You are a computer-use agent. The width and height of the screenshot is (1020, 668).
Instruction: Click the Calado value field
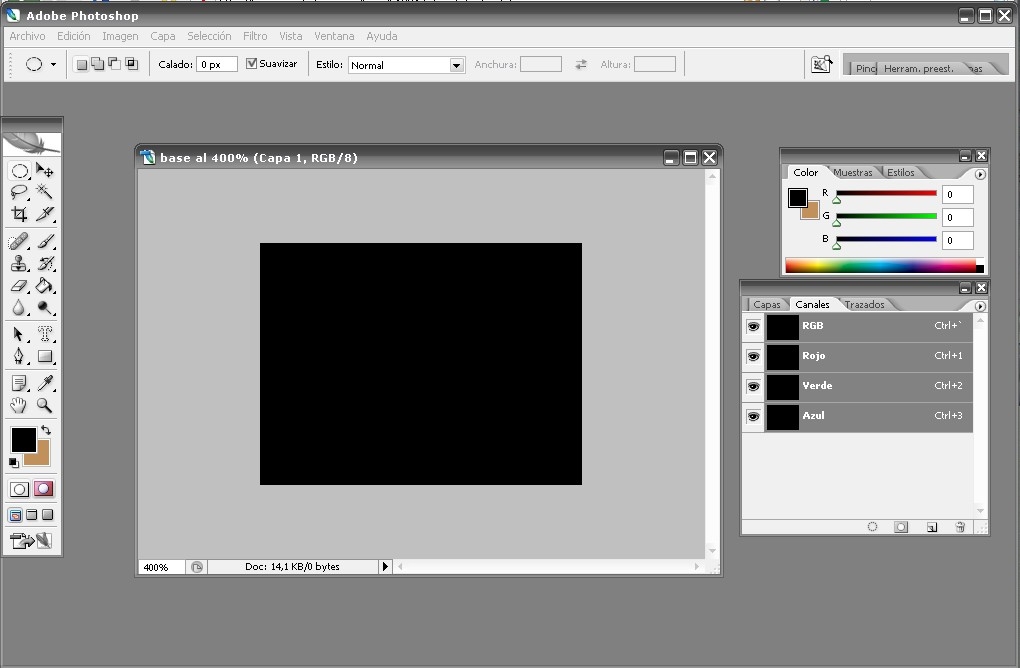pyautogui.click(x=217, y=64)
